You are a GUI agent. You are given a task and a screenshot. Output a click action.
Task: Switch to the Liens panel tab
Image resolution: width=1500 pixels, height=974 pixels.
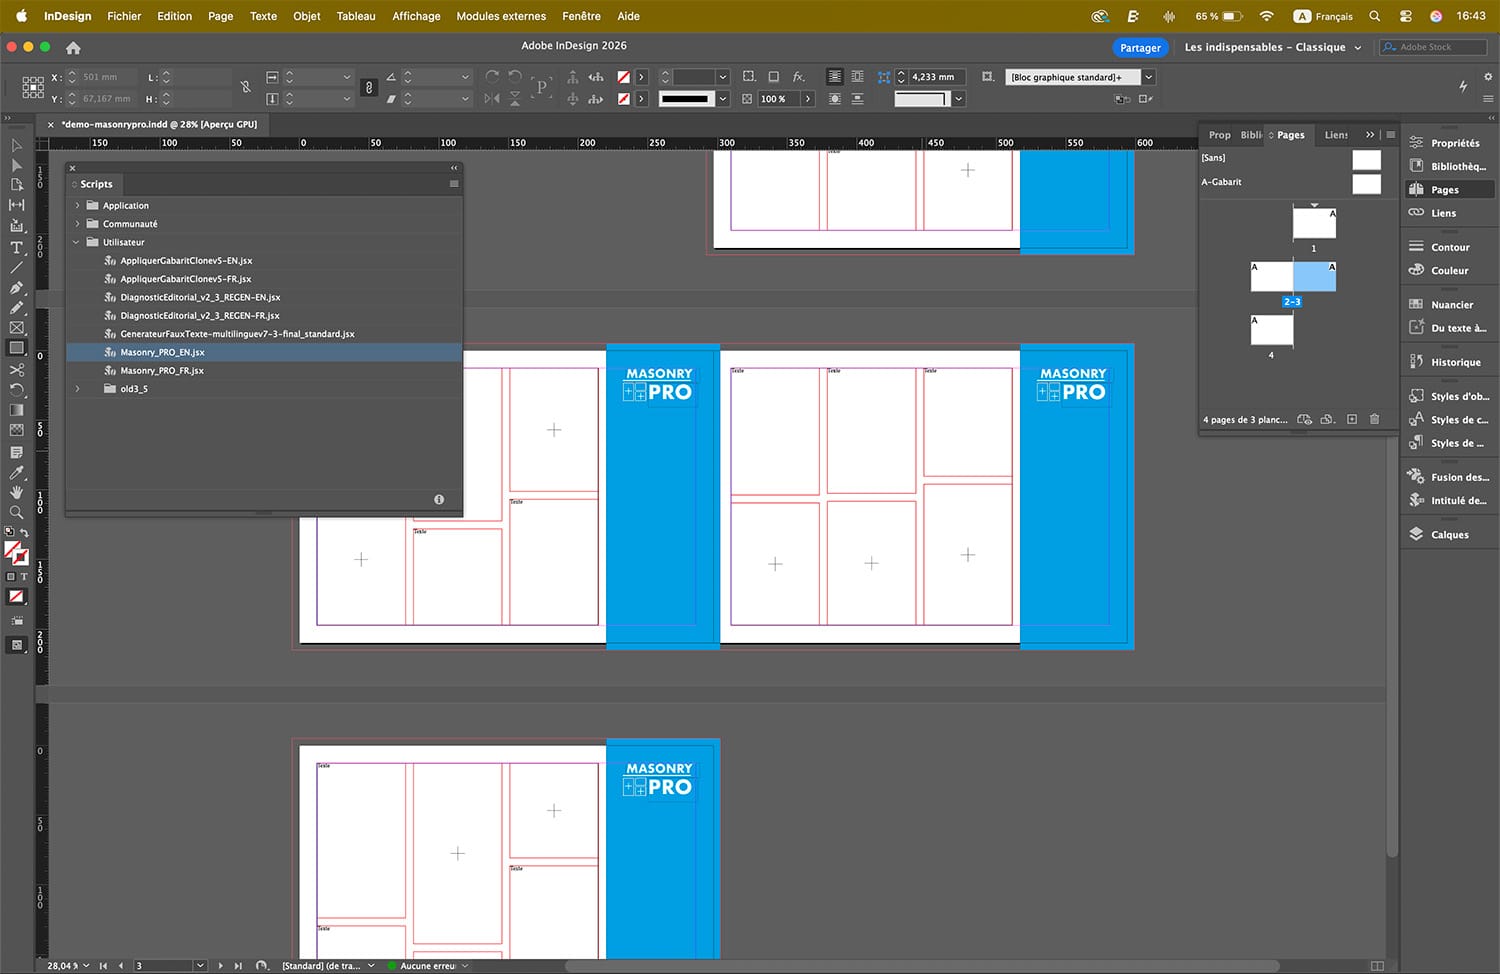tap(1335, 135)
